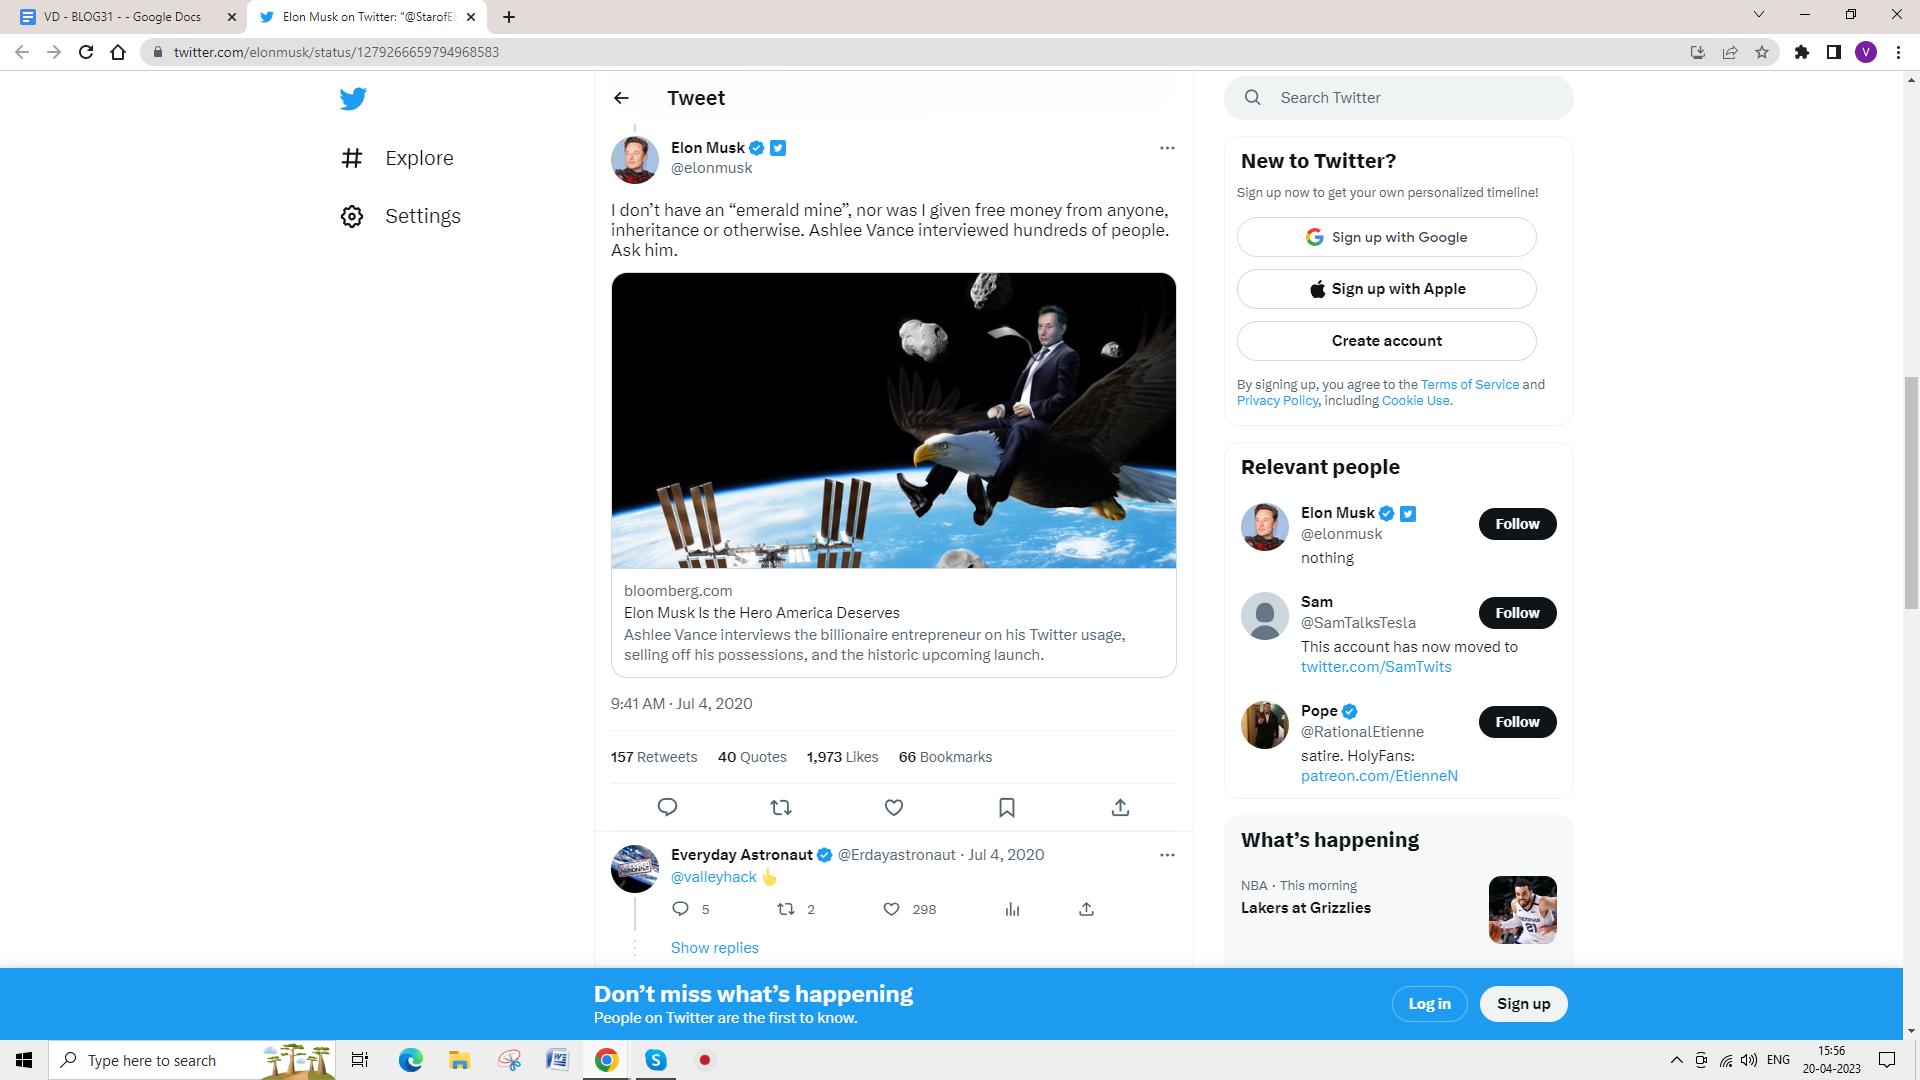Image resolution: width=1920 pixels, height=1080 pixels.
Task: Open Microsoft Edge from taskbar
Action: (410, 1060)
